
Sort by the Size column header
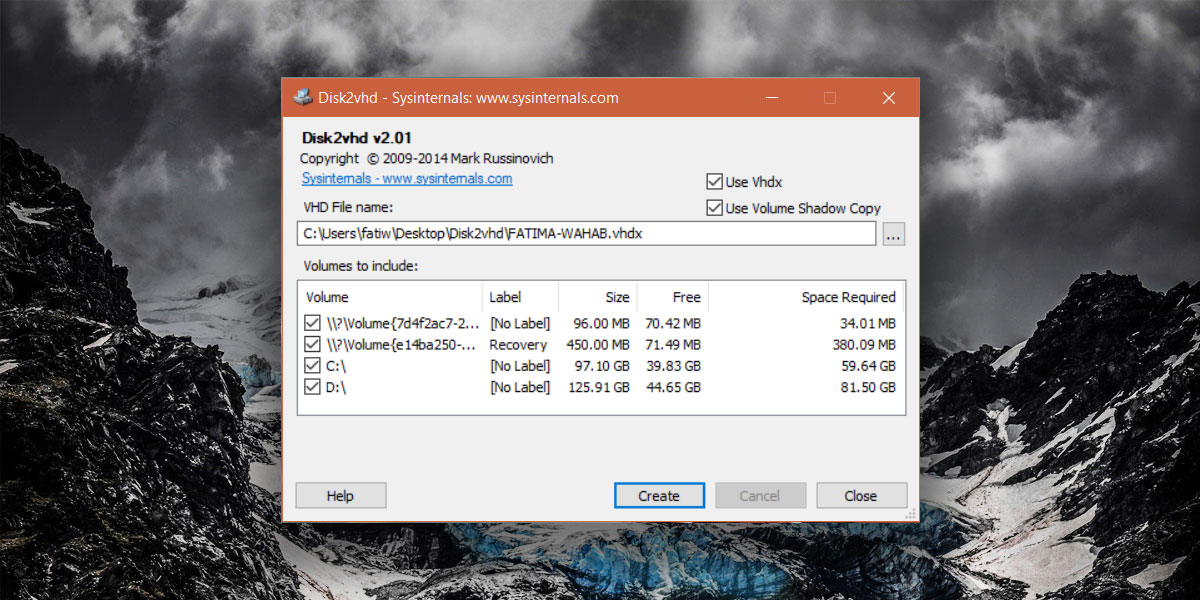(597, 297)
